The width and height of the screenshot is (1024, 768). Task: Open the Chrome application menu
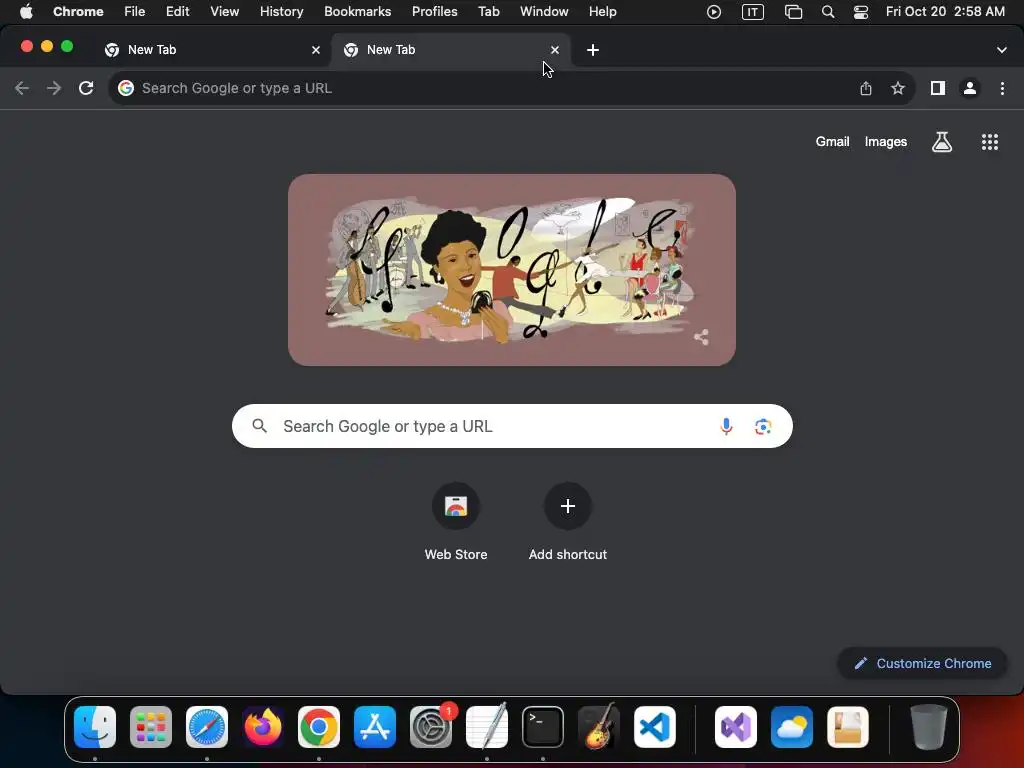click(78, 12)
